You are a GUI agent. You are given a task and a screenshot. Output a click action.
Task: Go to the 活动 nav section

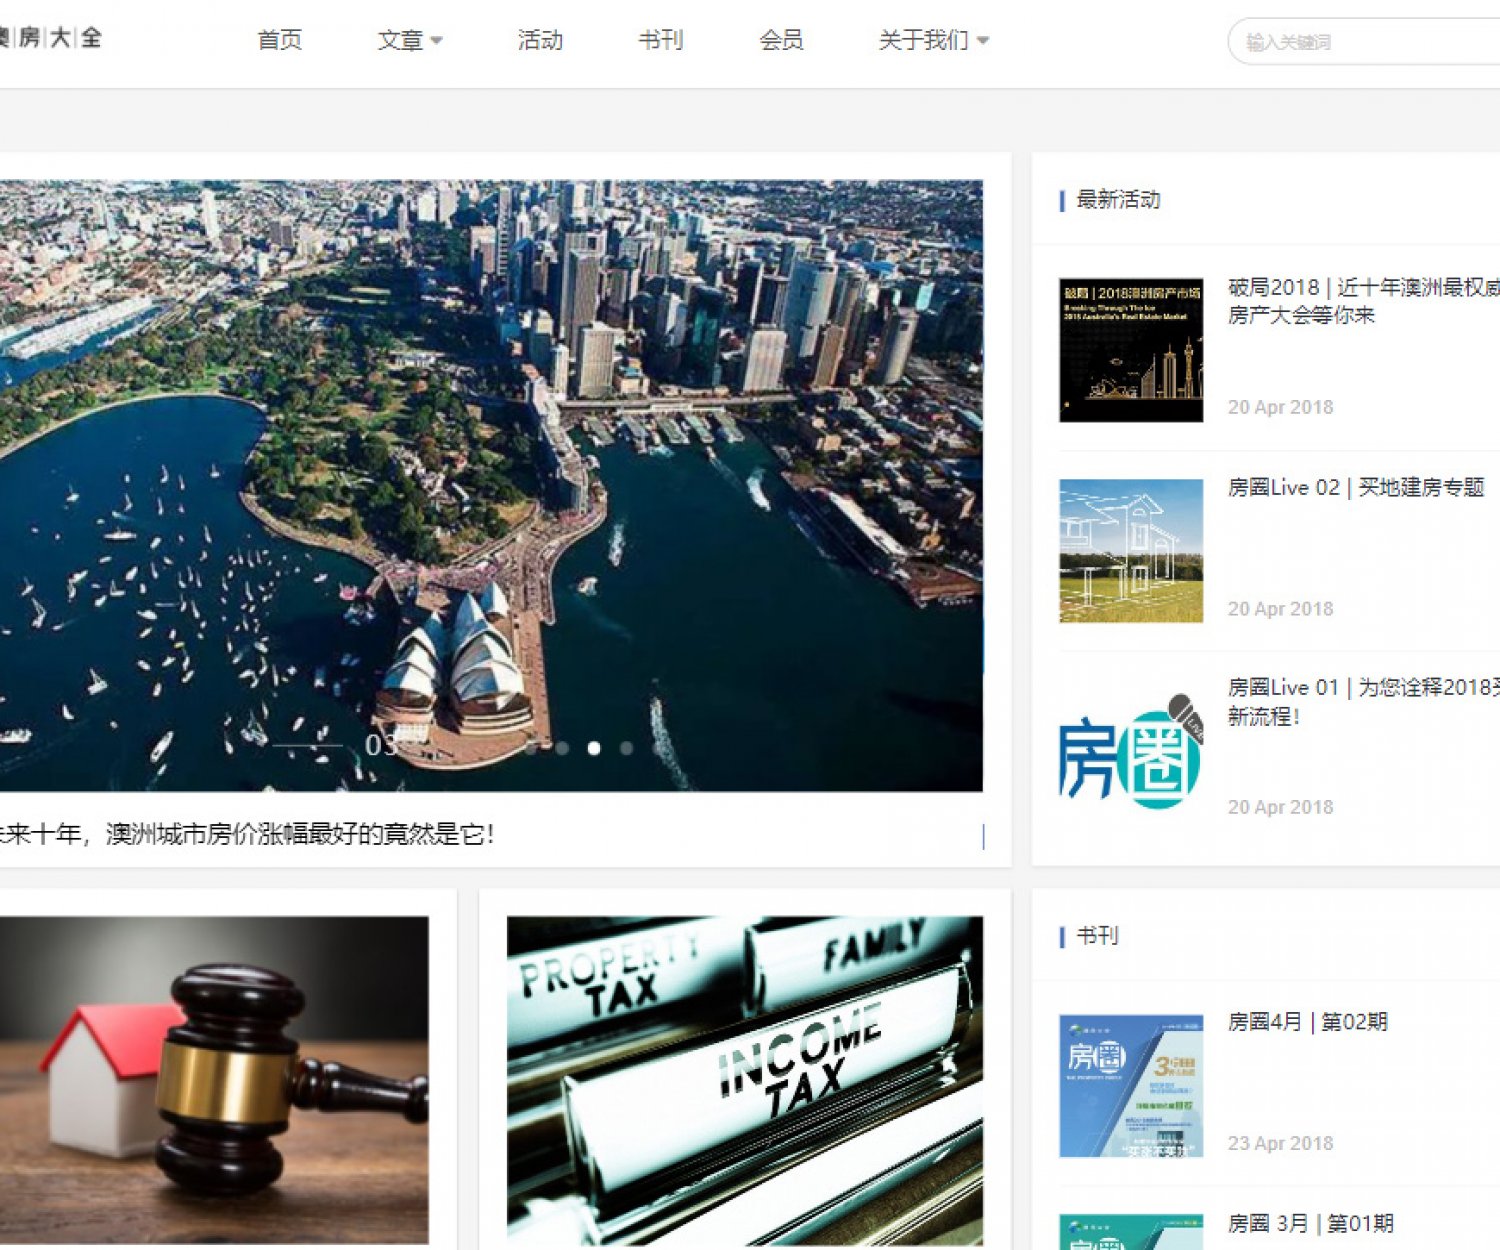[540, 40]
